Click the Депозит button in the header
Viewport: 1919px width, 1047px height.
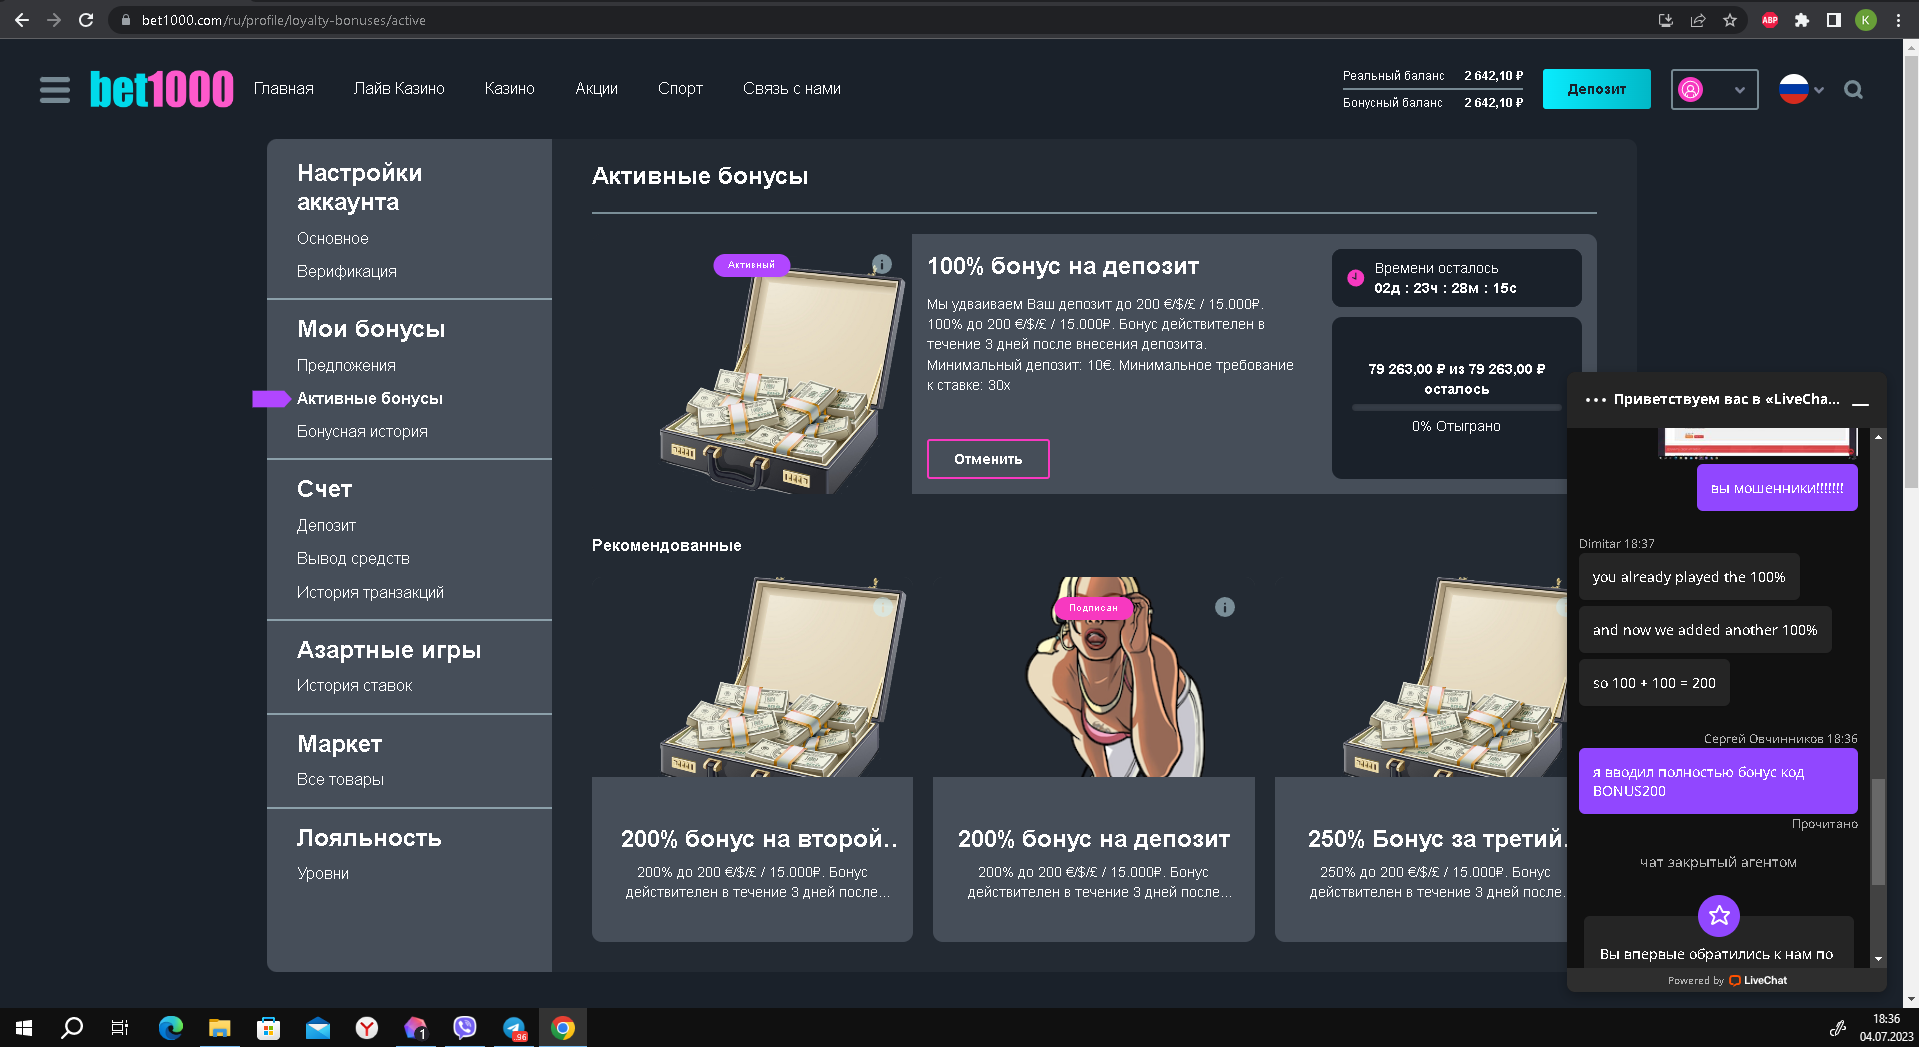(x=1596, y=89)
